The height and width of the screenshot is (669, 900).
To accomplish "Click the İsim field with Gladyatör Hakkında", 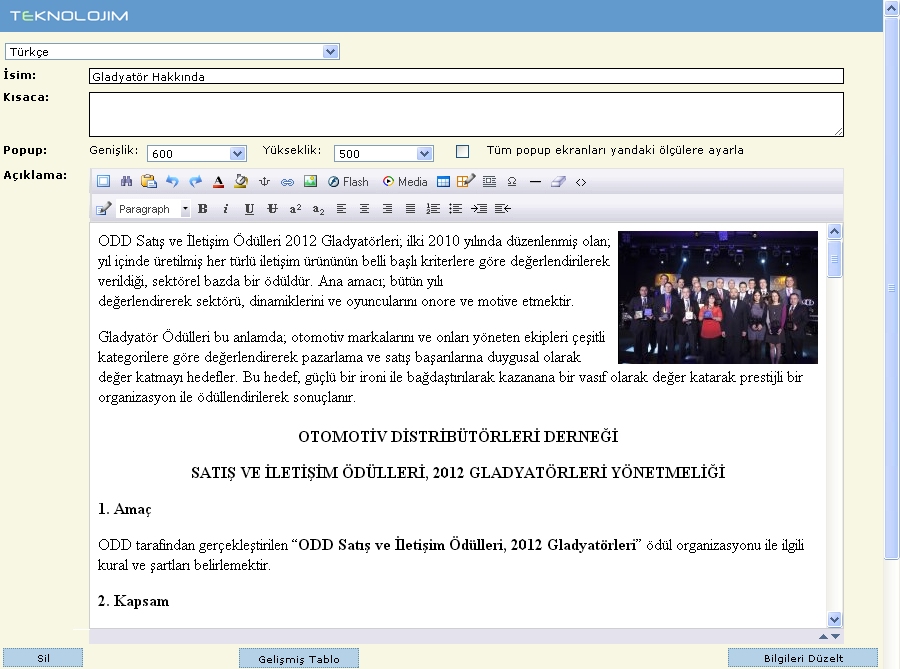I will (x=466, y=76).
